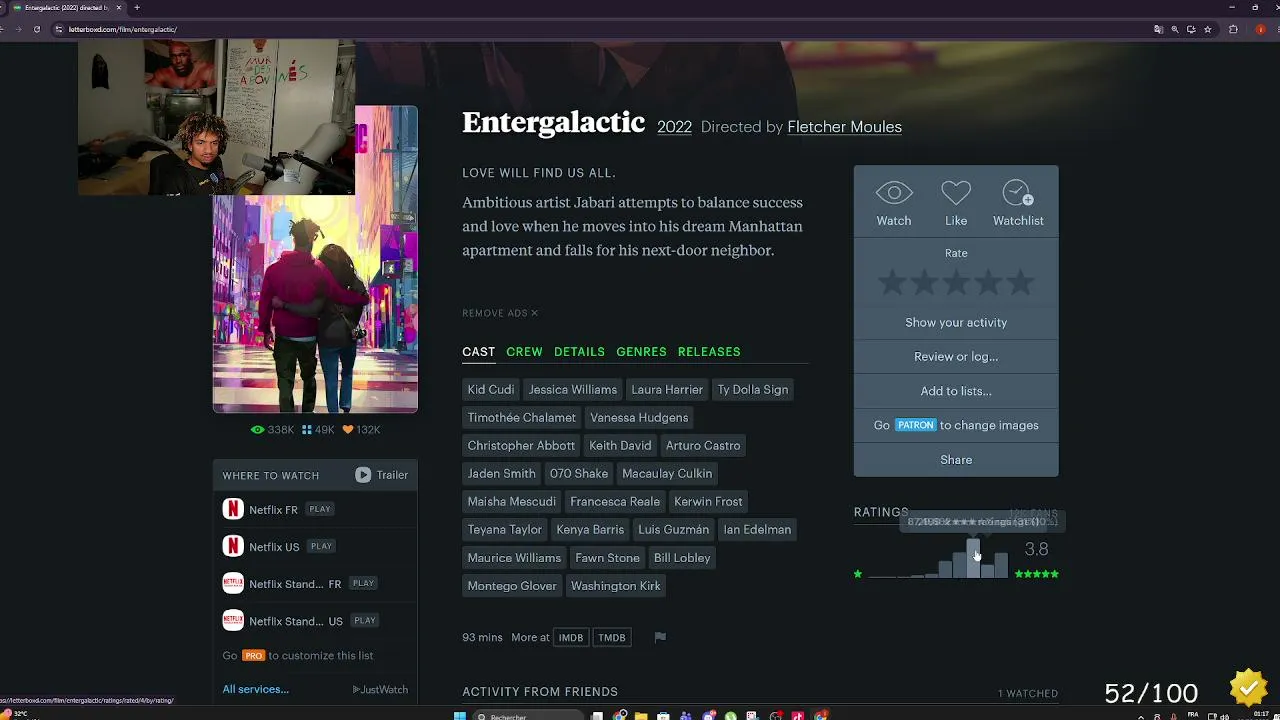Reload the page
This screenshot has width=1280, height=720.
coord(37,29)
